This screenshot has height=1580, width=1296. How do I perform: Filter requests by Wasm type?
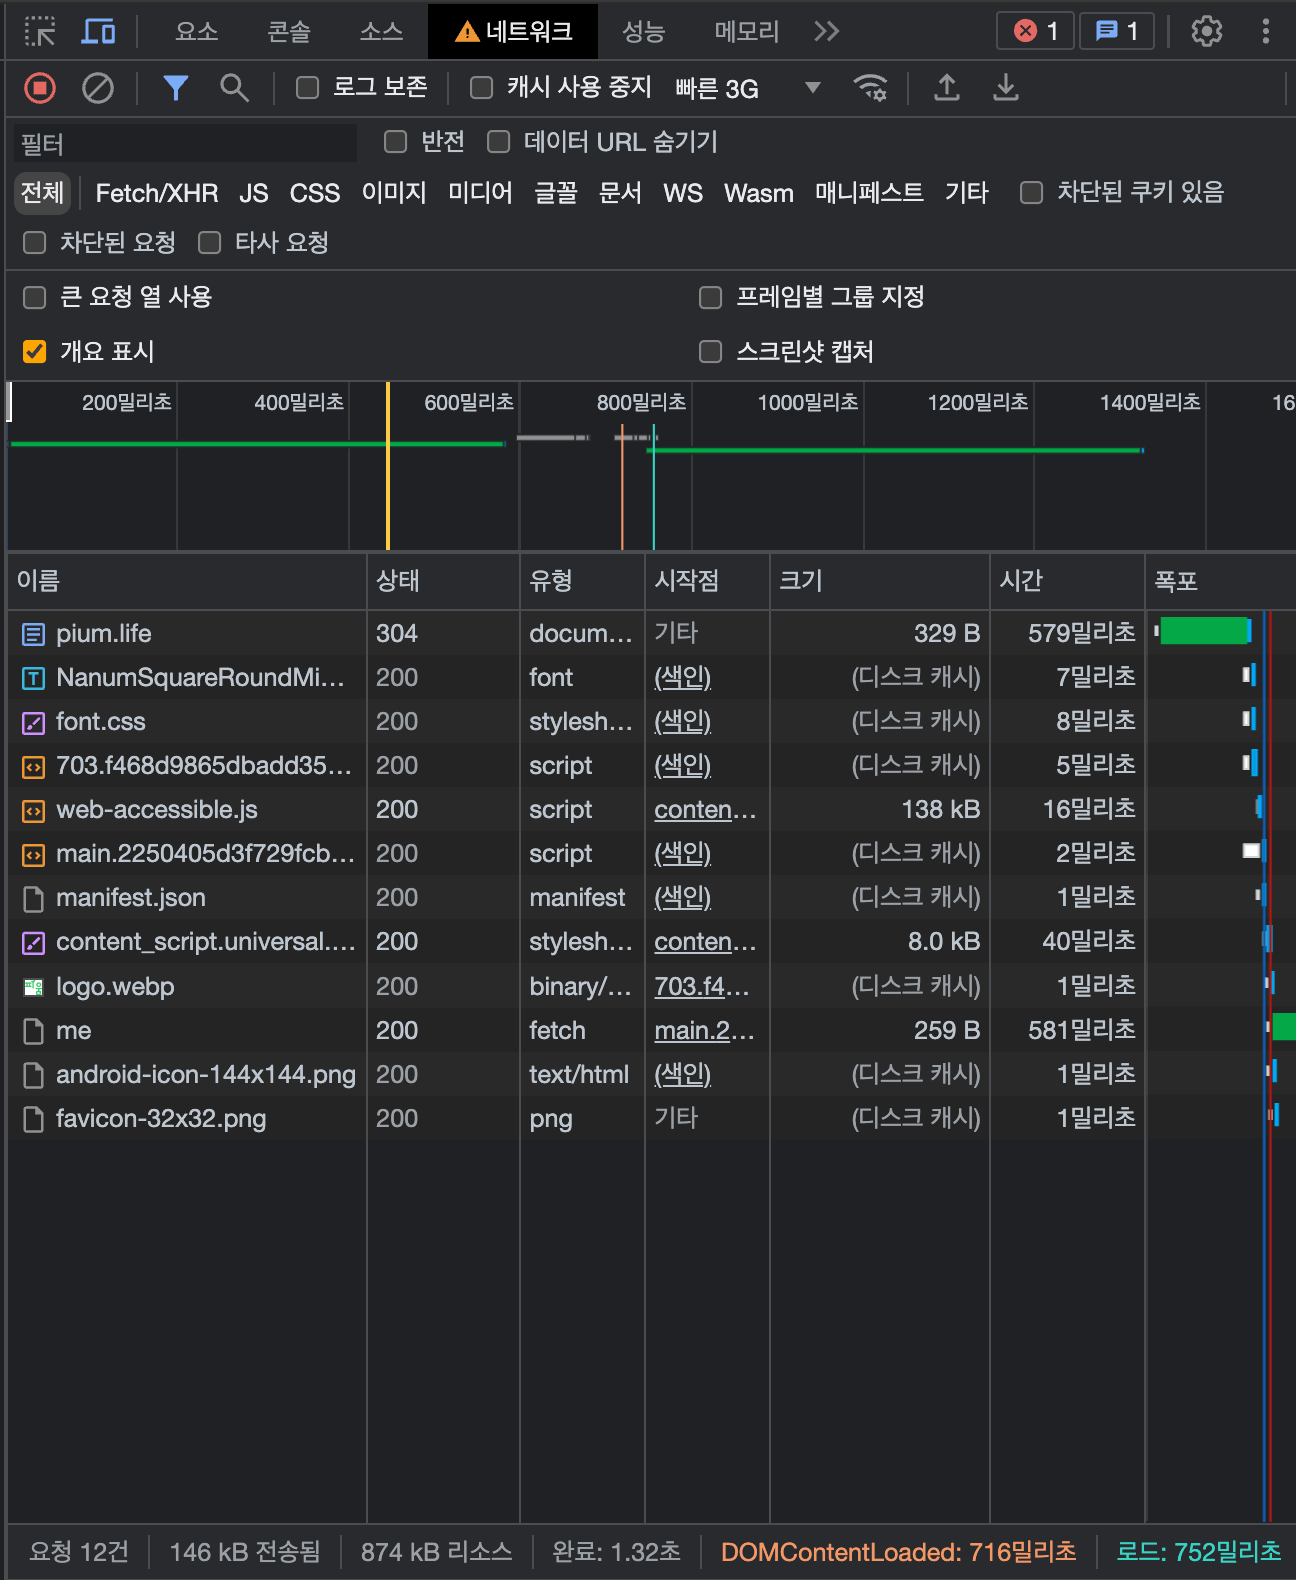click(x=759, y=193)
